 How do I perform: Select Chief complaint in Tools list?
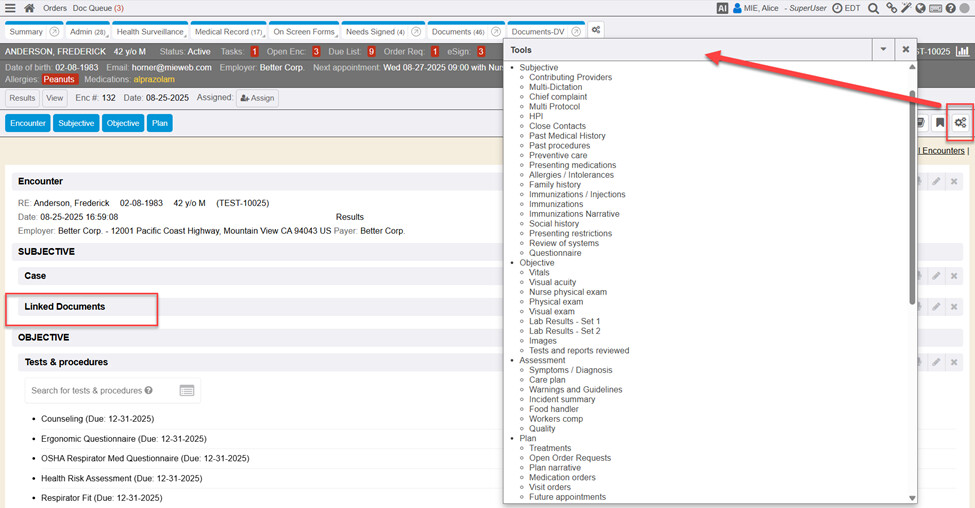coord(558,97)
